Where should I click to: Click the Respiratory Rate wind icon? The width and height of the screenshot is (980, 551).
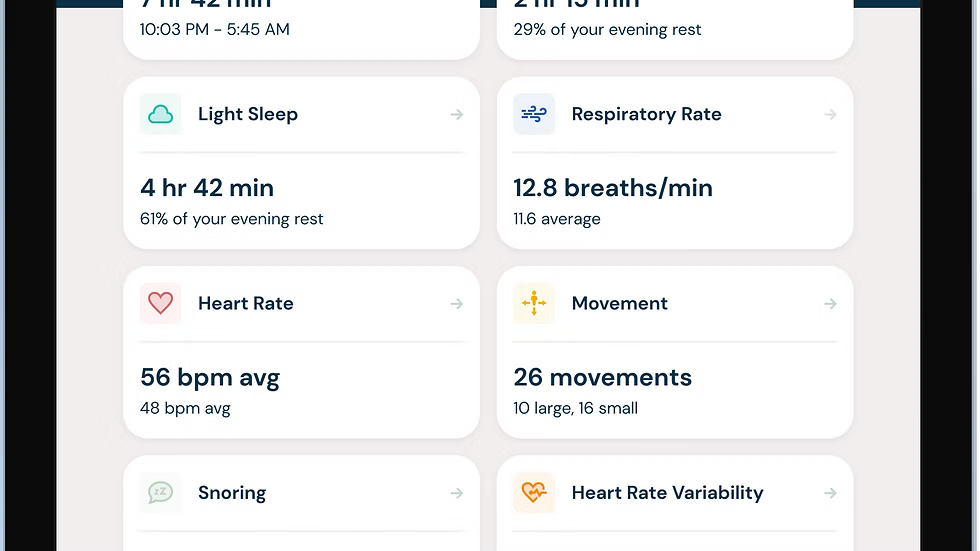point(534,114)
